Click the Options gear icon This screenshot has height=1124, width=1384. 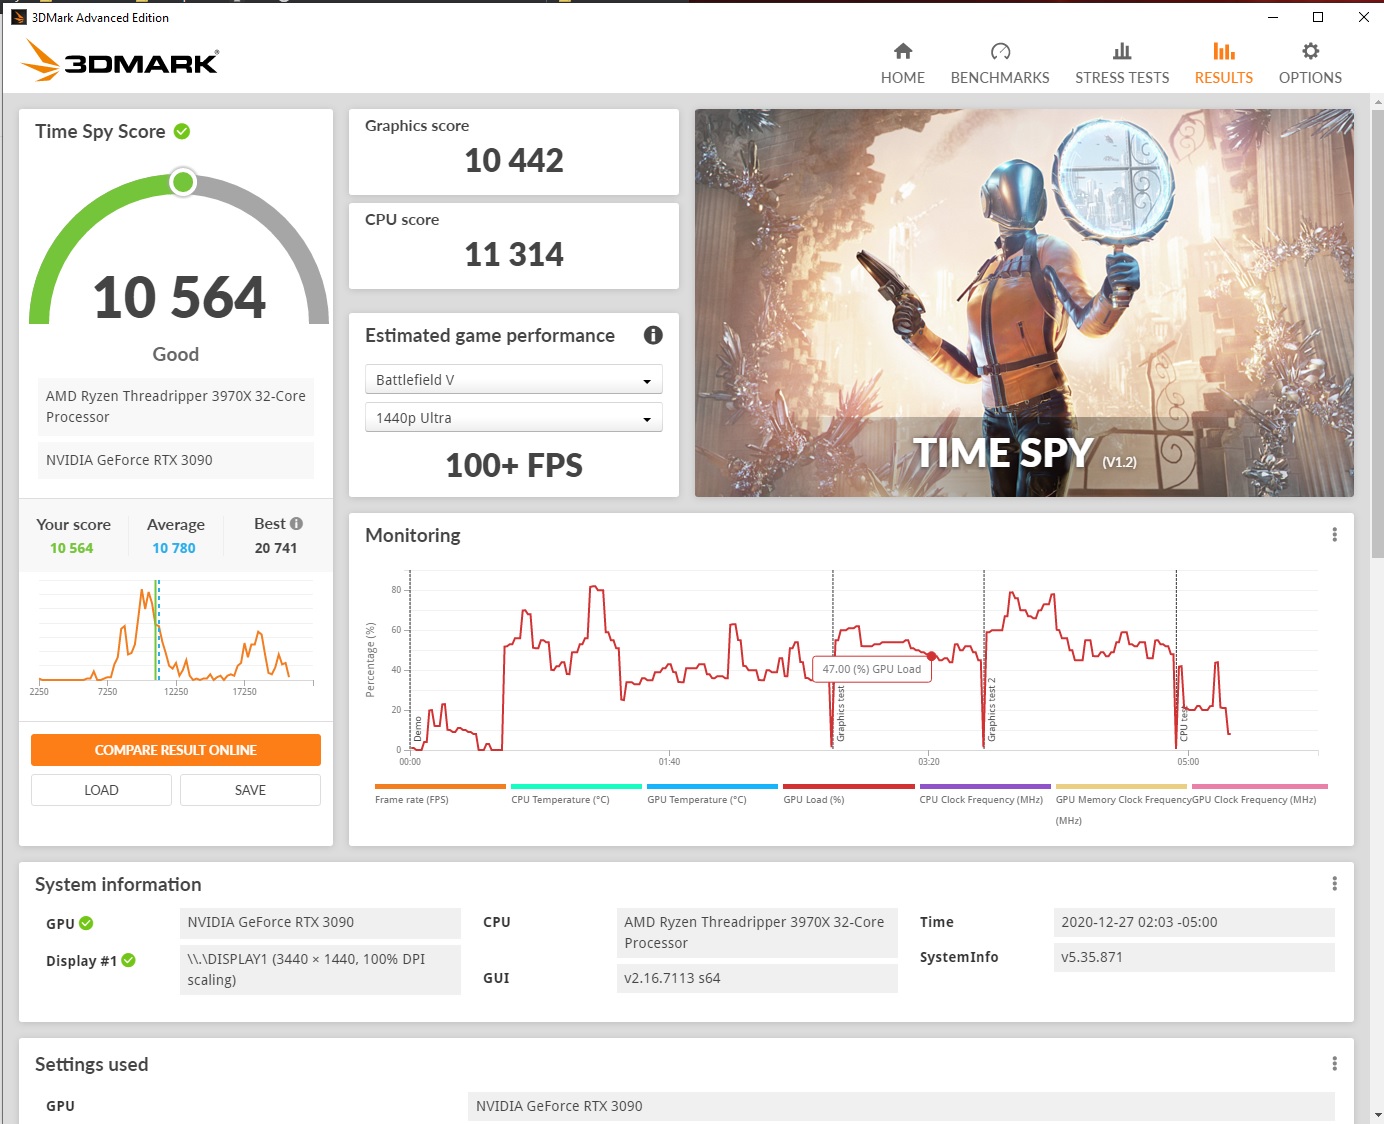1310,51
